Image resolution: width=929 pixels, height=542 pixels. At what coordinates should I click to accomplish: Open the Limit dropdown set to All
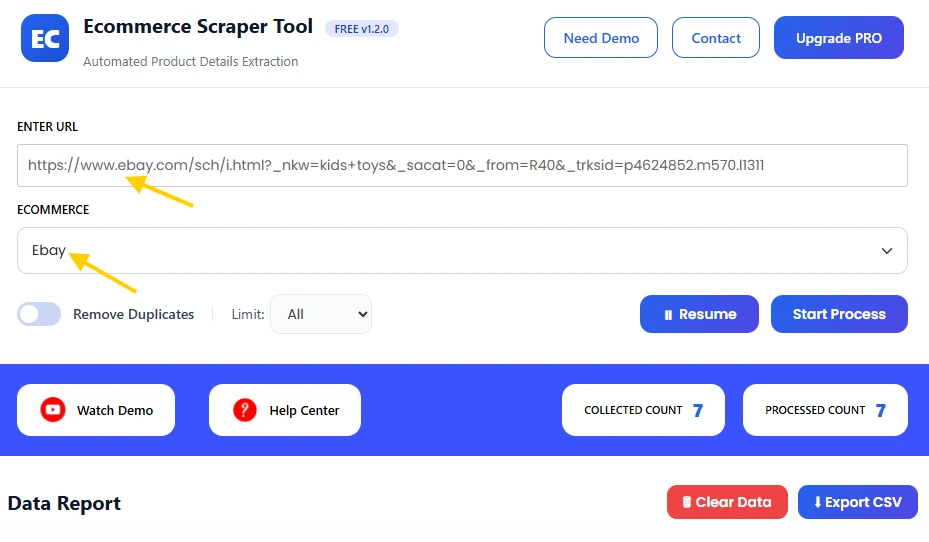pyautogui.click(x=321, y=314)
